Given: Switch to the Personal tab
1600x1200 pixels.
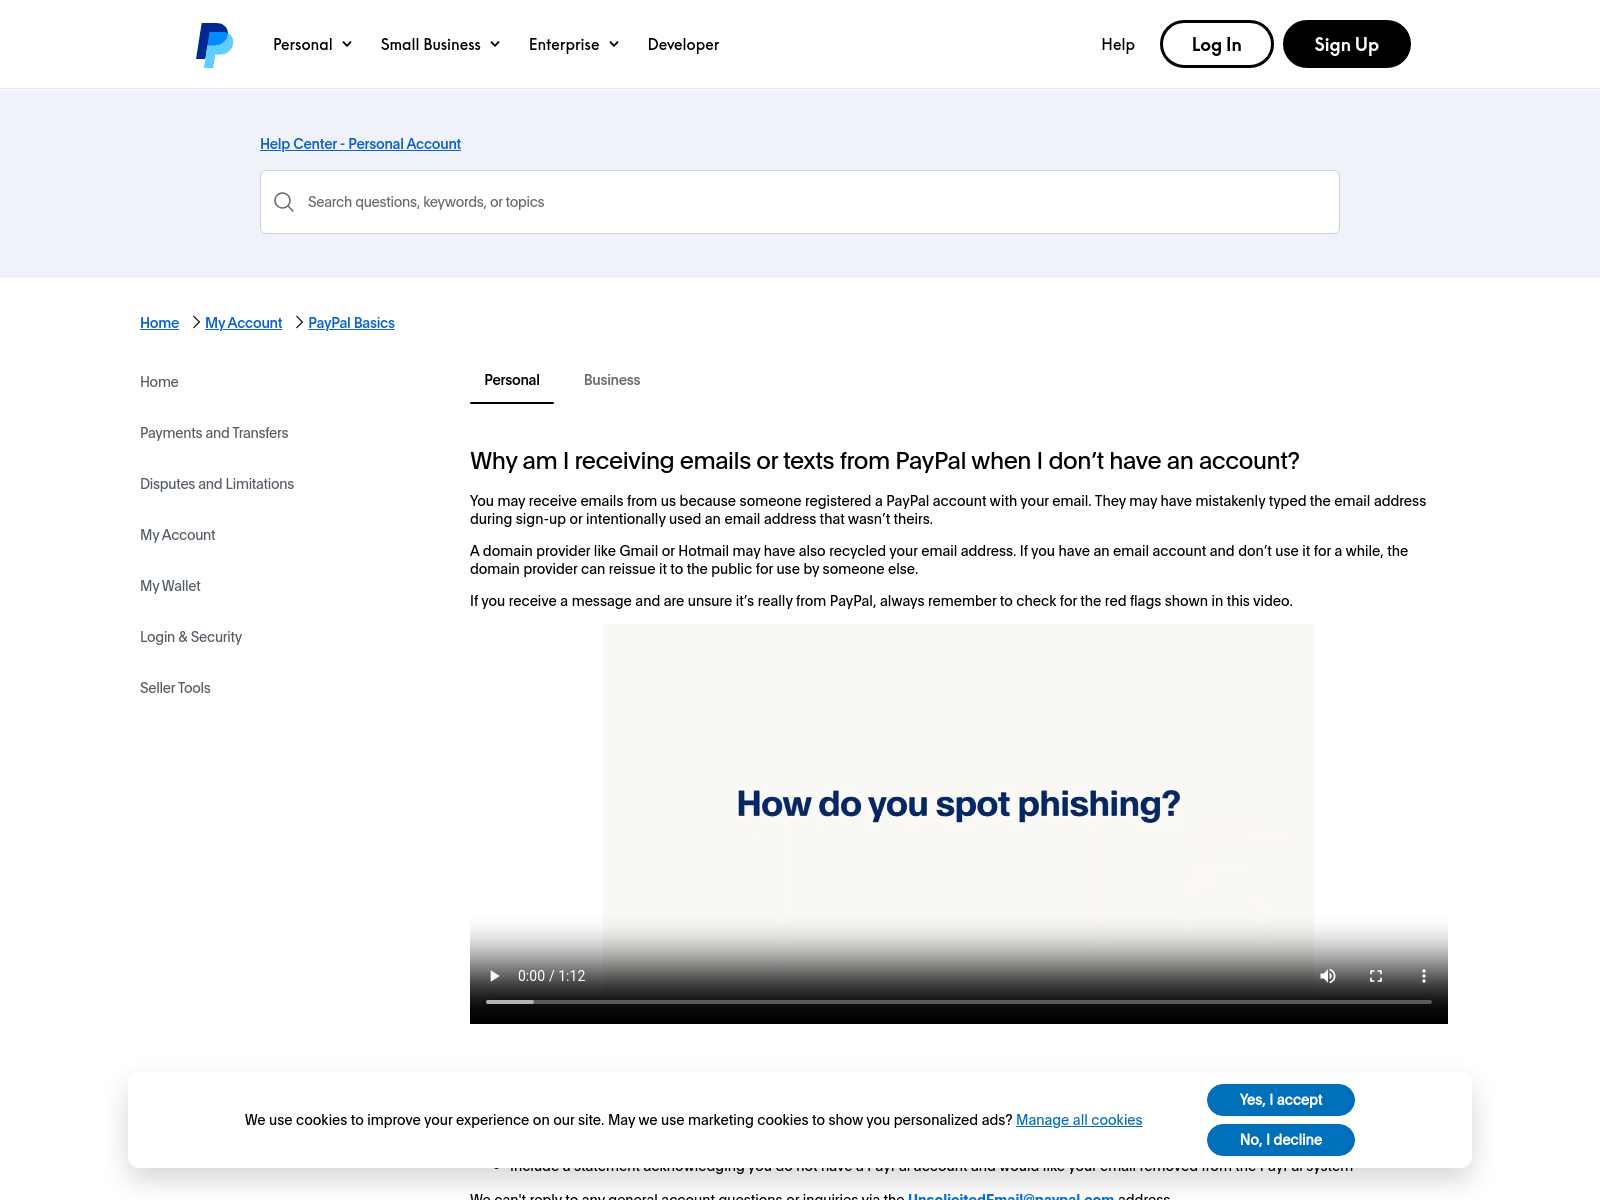Looking at the screenshot, I should 512,381.
